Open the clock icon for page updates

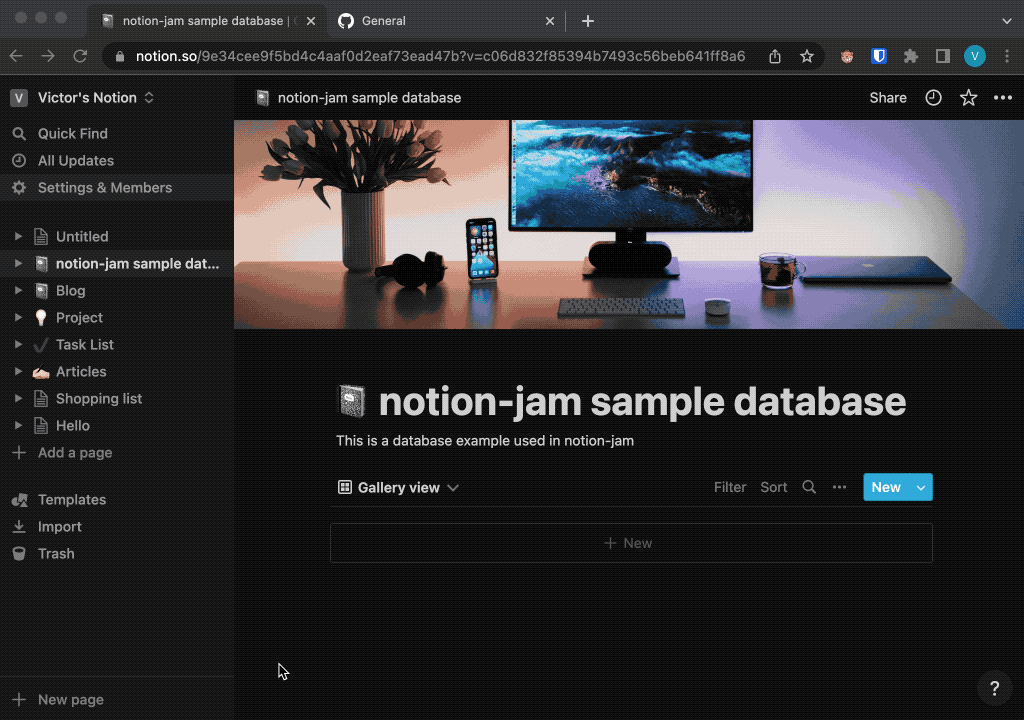[x=932, y=97]
